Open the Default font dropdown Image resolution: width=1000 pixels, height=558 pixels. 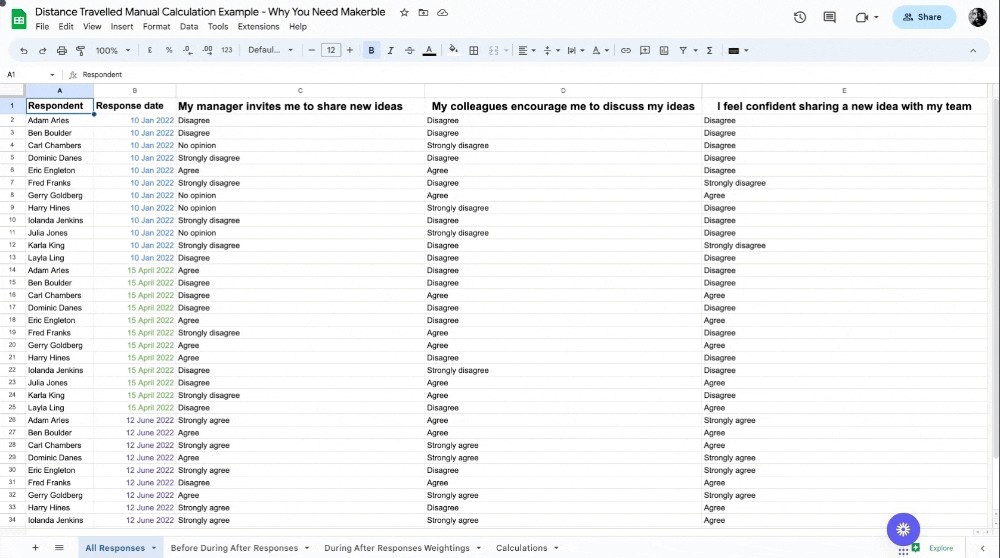click(x=270, y=50)
